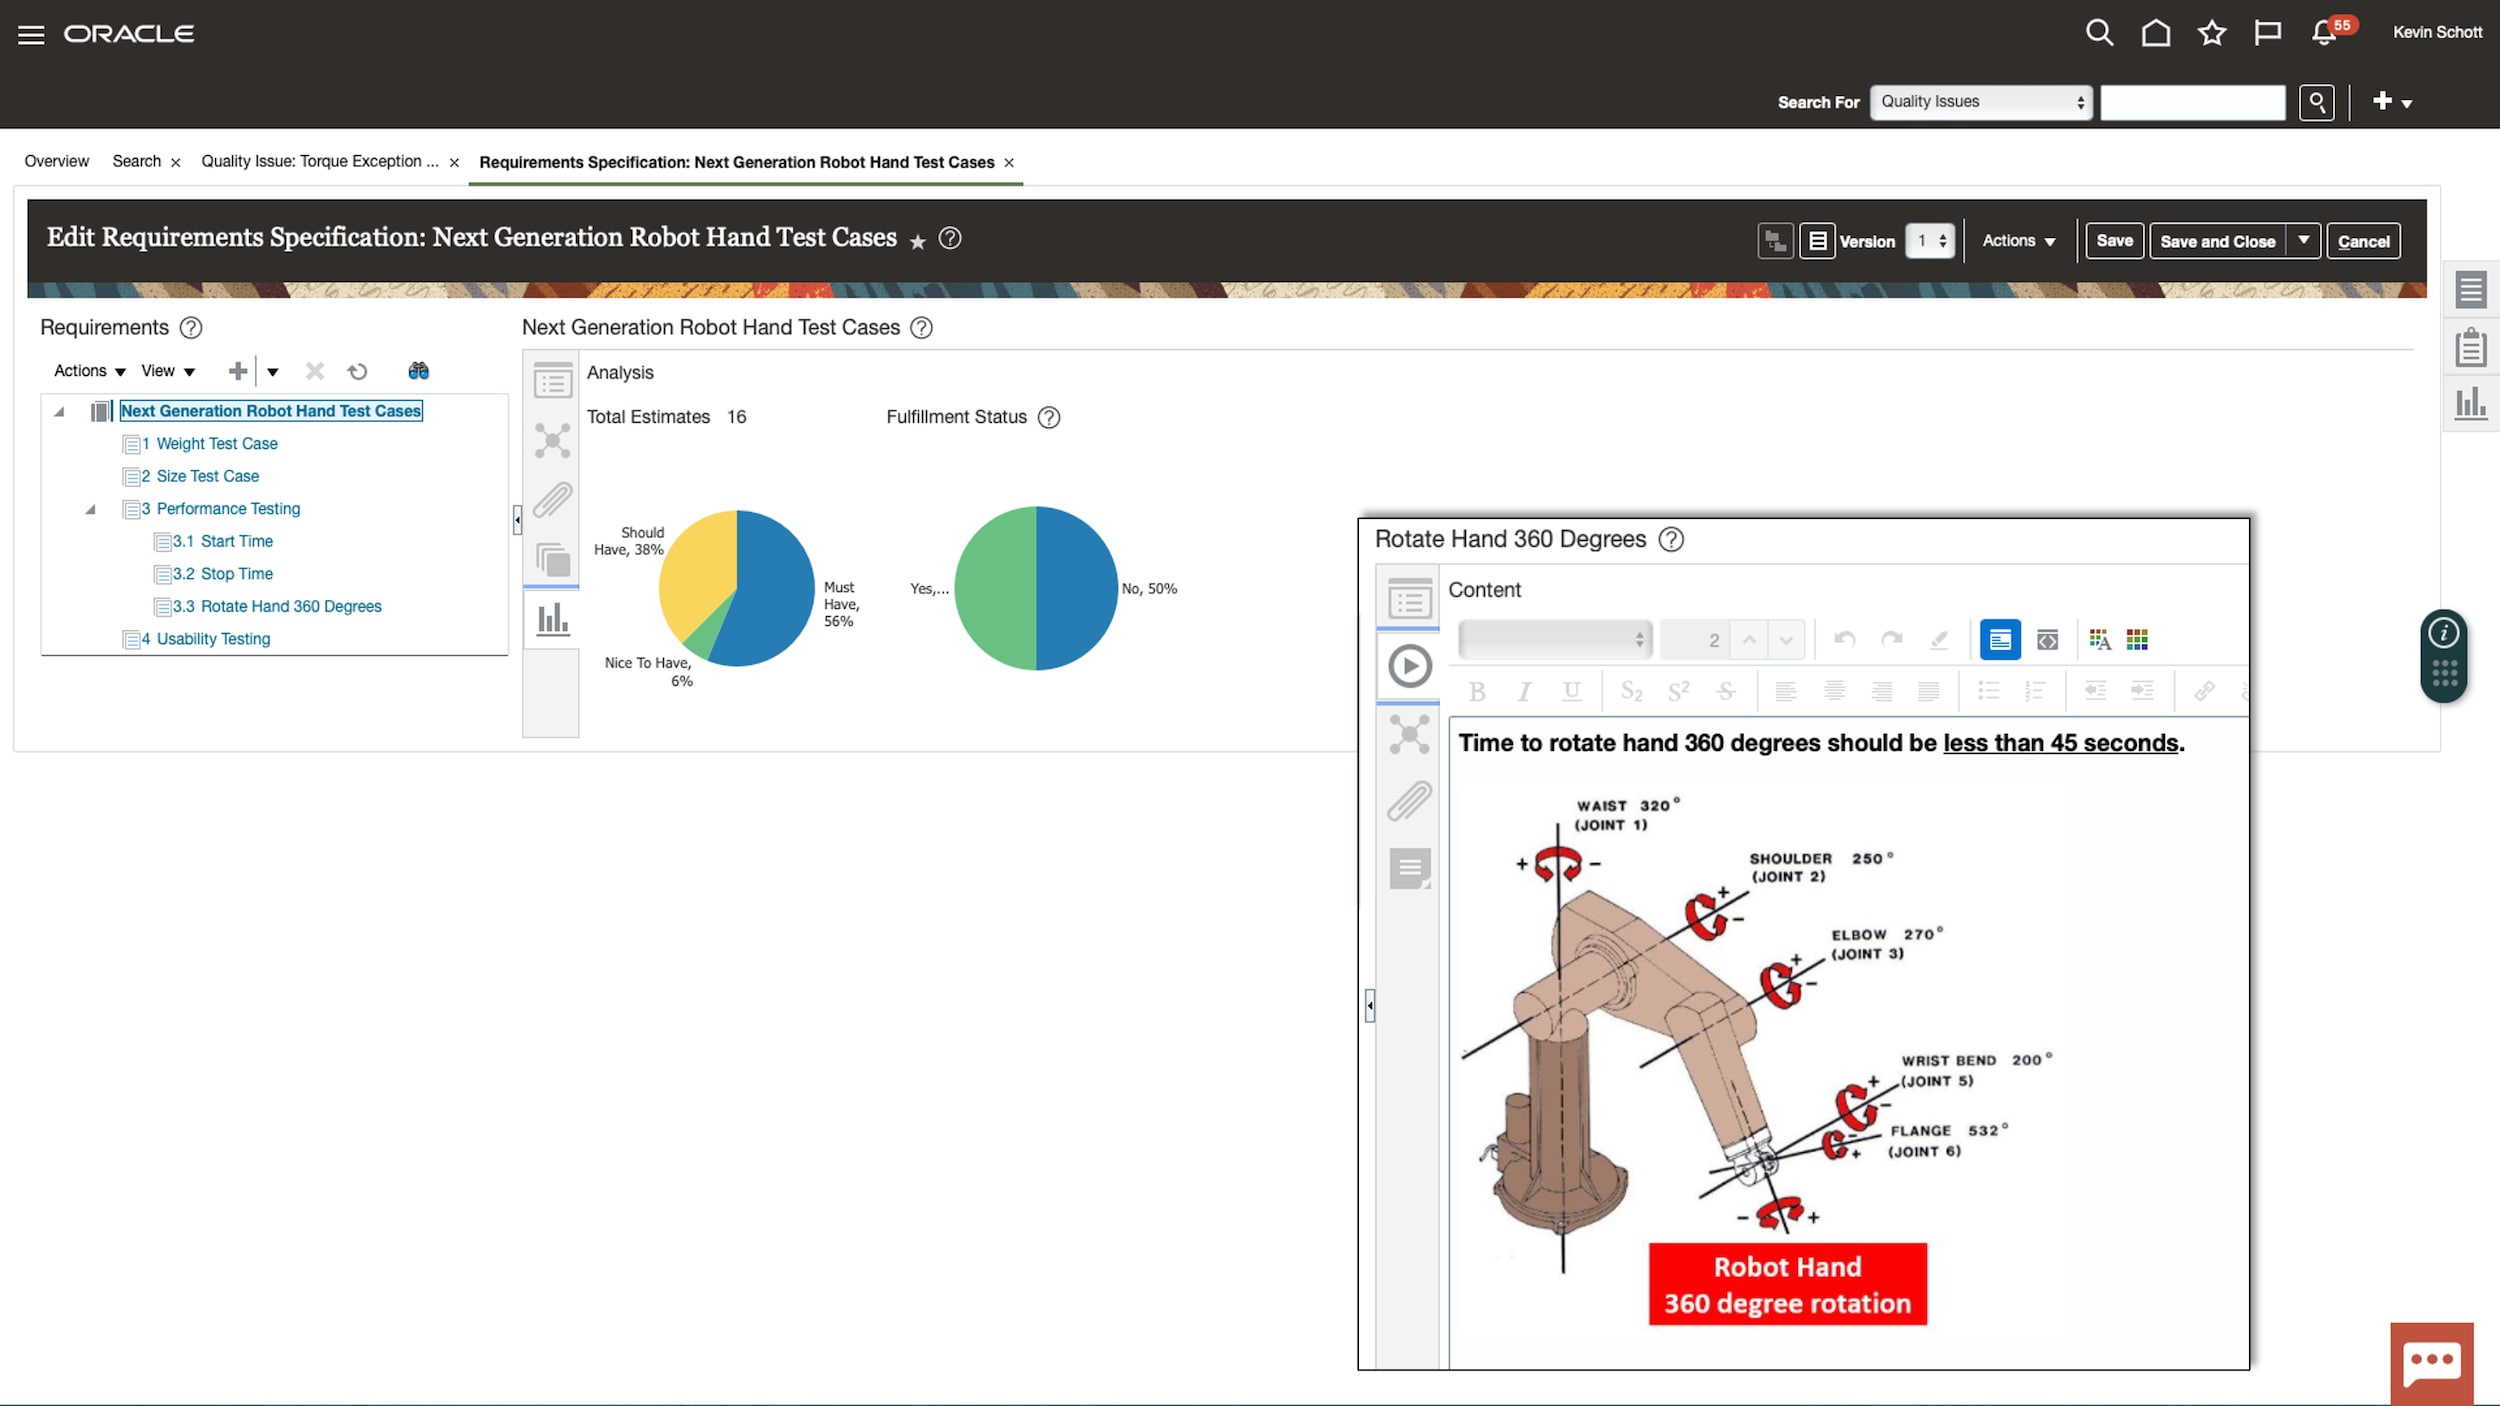Open the hamburger navigator menu
This screenshot has width=2500, height=1406.
(31, 35)
